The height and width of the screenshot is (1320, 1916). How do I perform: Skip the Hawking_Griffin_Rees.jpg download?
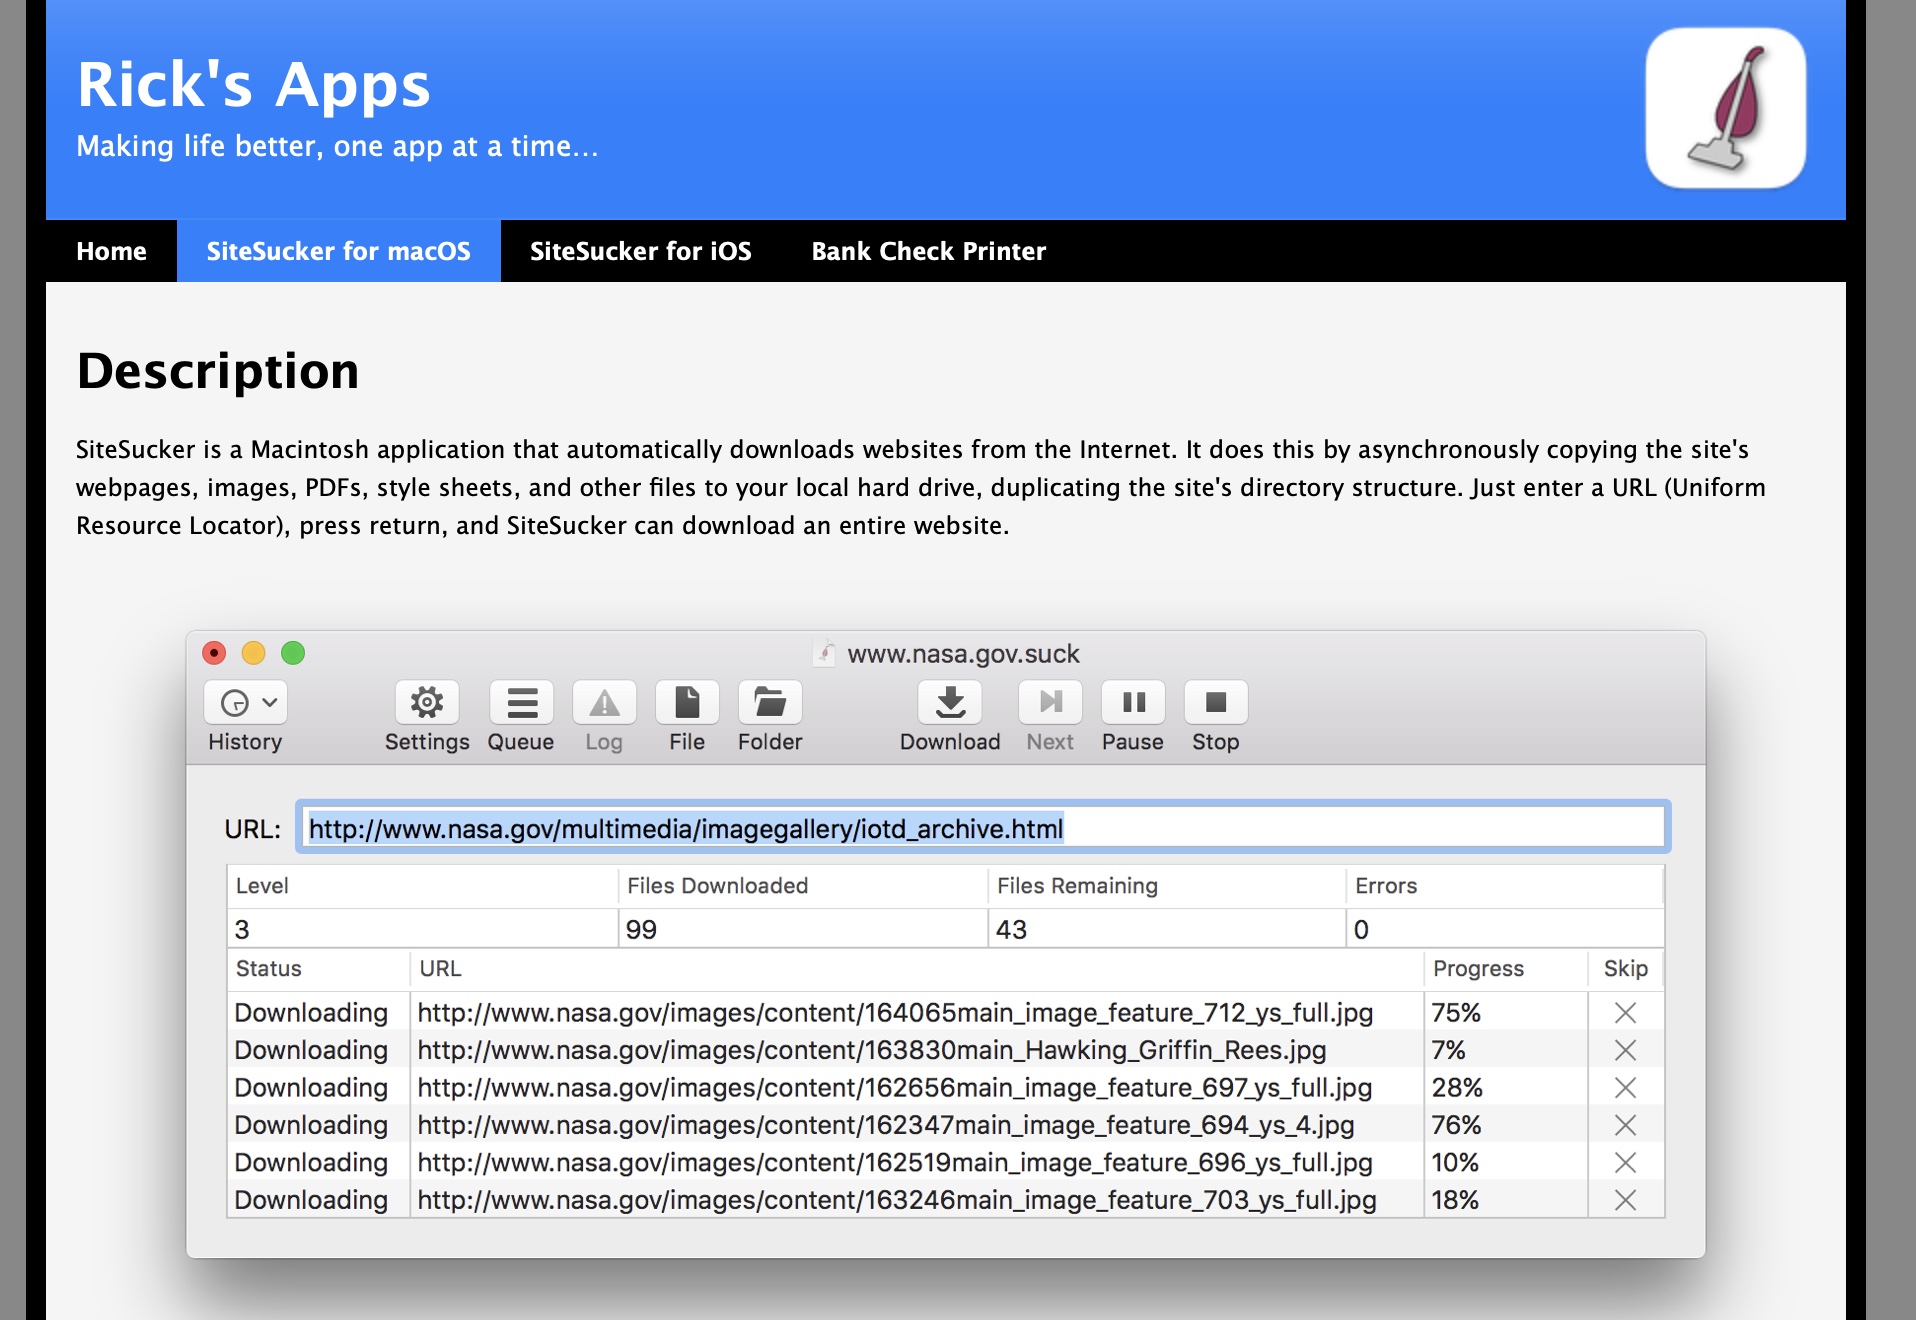tap(1625, 1050)
